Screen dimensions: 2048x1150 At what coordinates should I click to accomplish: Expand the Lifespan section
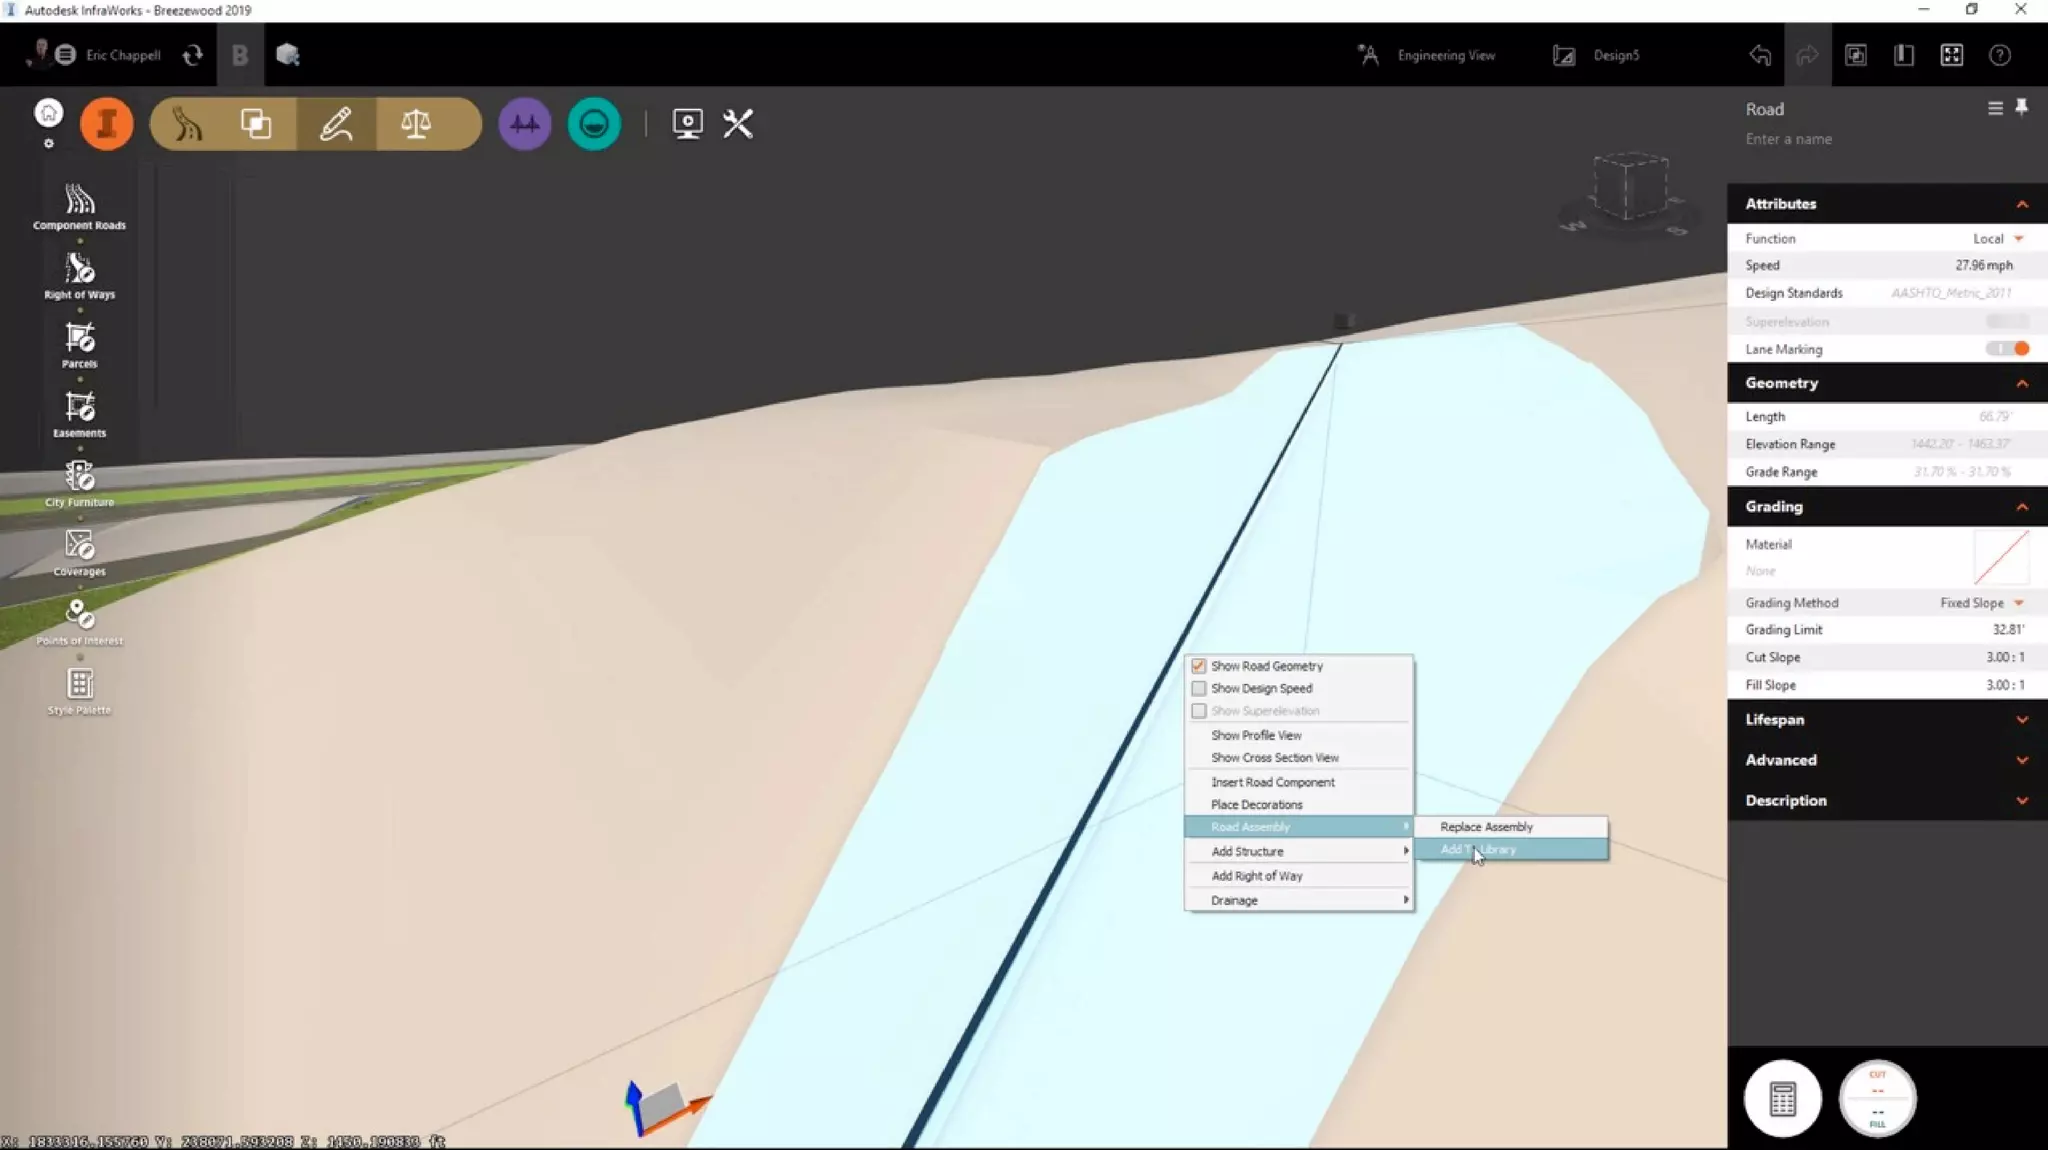pyautogui.click(x=1886, y=720)
